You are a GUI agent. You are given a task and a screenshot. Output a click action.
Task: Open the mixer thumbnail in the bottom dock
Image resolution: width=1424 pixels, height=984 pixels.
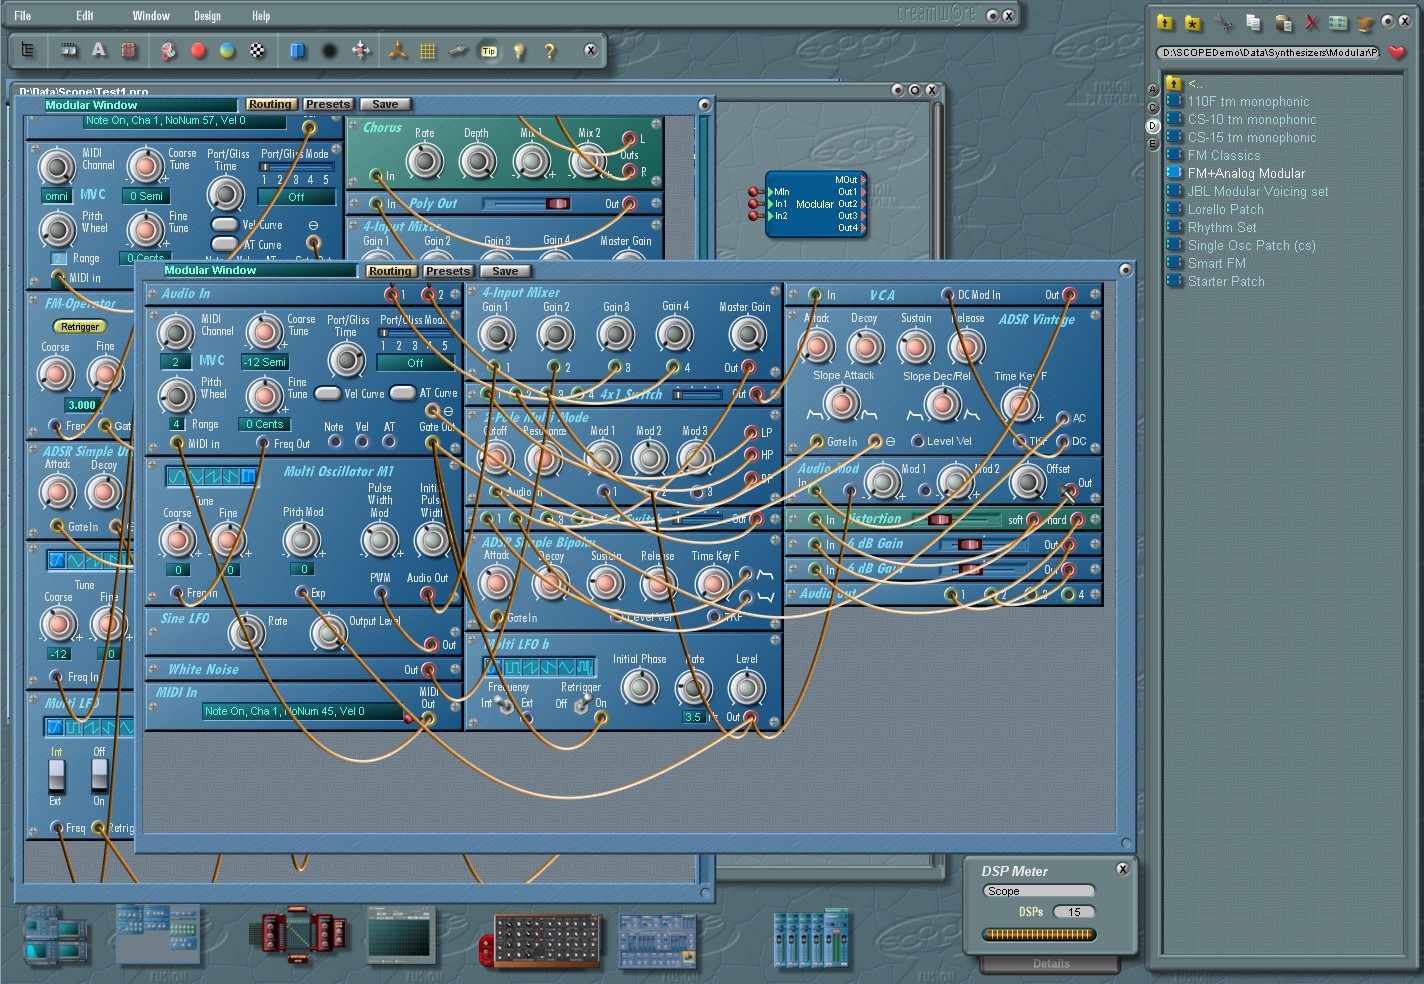811,939
